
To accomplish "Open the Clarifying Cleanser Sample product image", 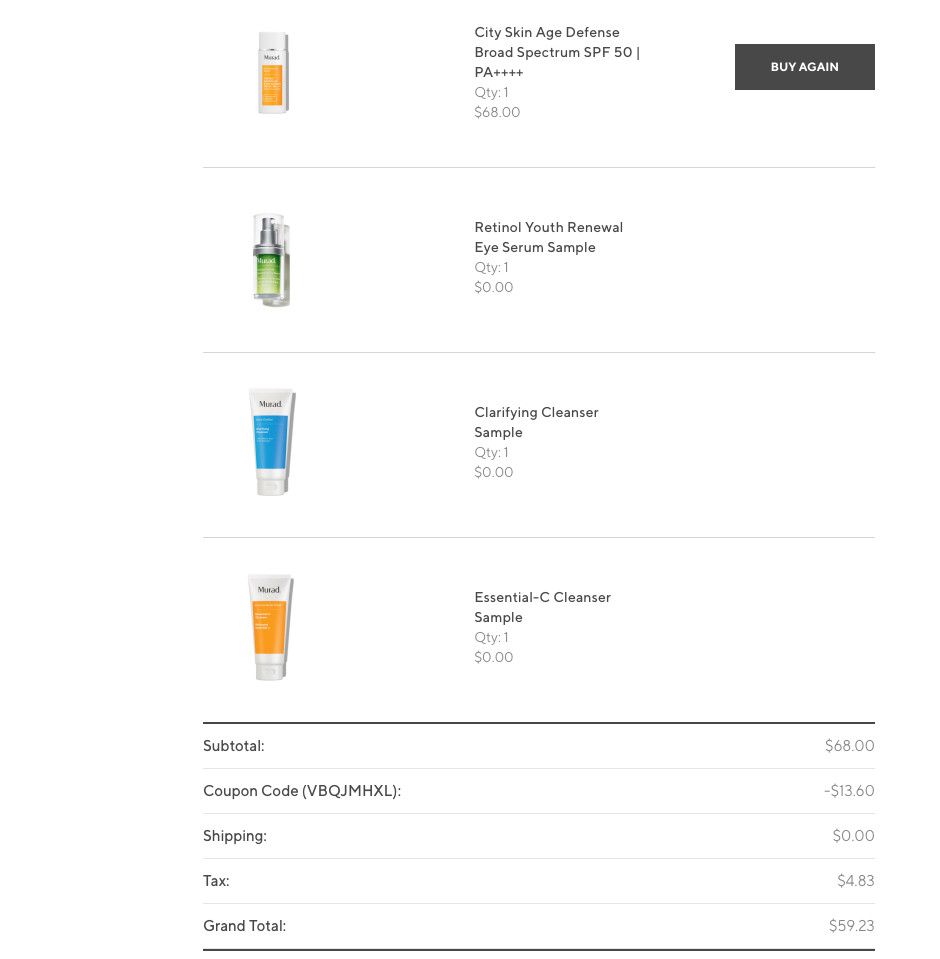I will (x=272, y=442).
